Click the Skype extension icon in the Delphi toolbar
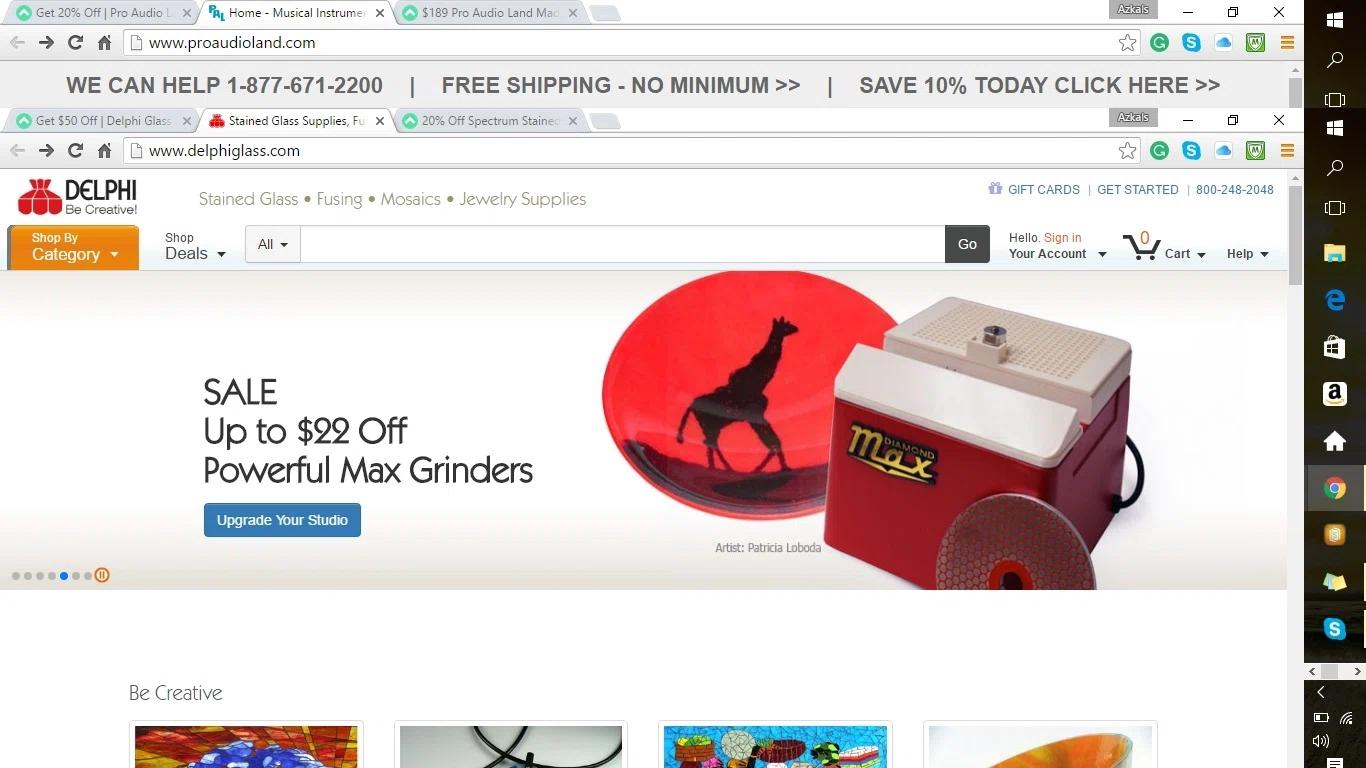Image resolution: width=1366 pixels, height=768 pixels. (x=1191, y=151)
